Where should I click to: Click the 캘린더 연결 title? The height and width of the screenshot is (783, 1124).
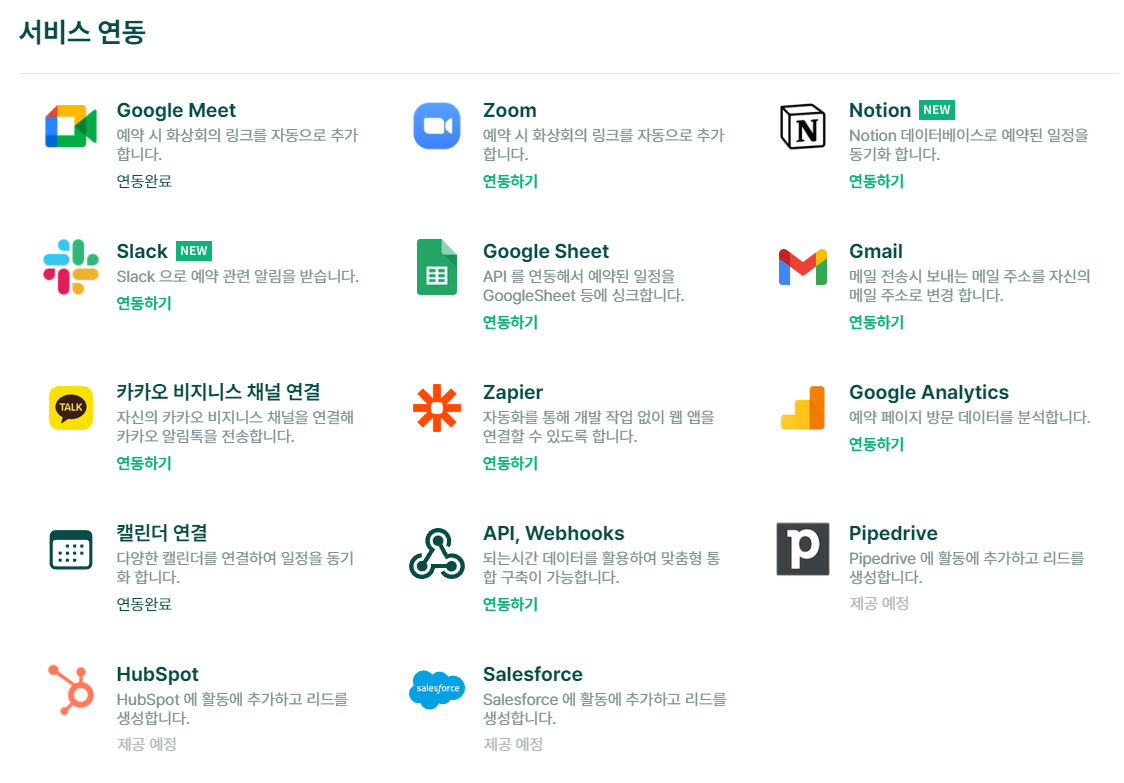tap(162, 533)
